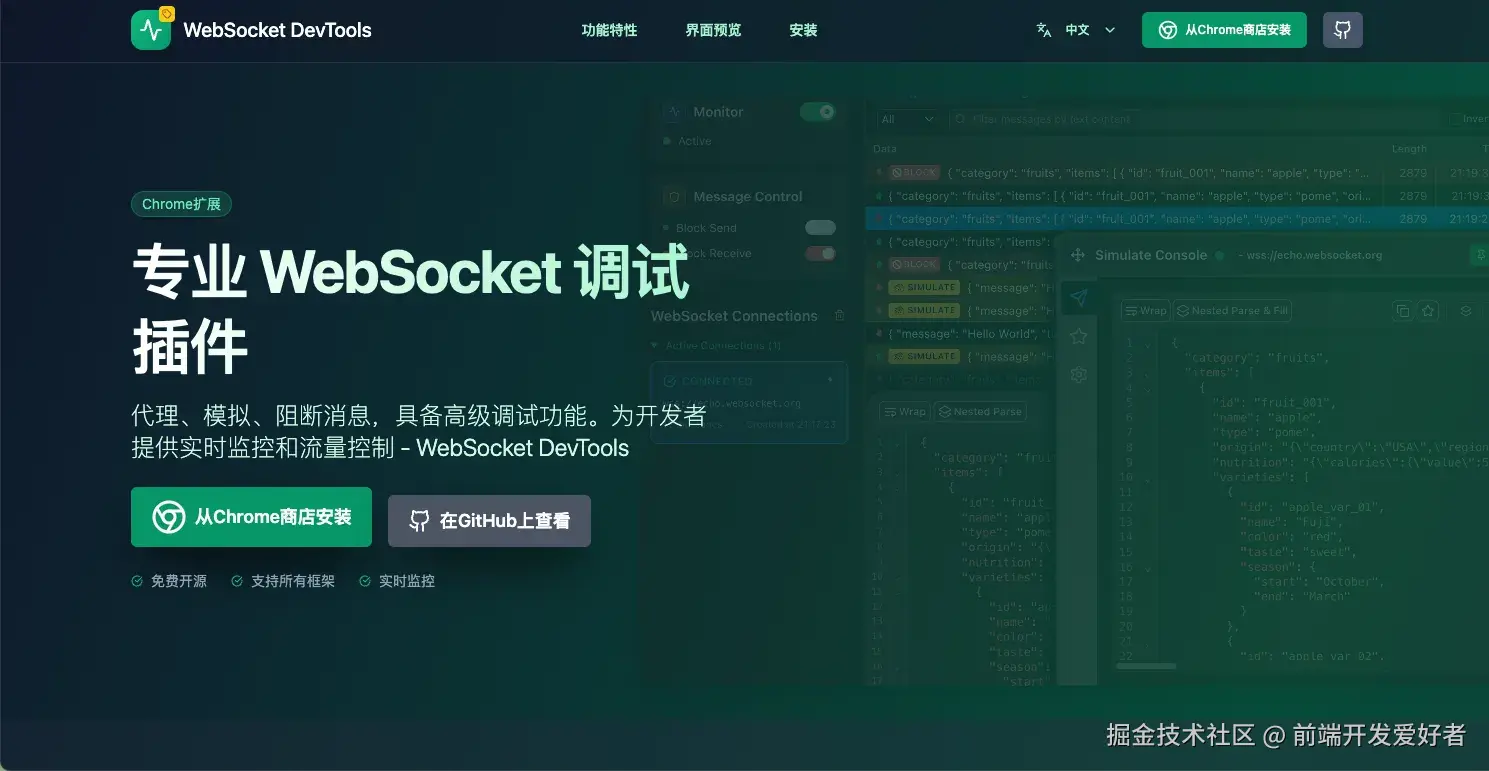Viewport: 1489px width, 771px height.
Task: Open the star favorites tab in console sidebar
Action: pos(1078,336)
